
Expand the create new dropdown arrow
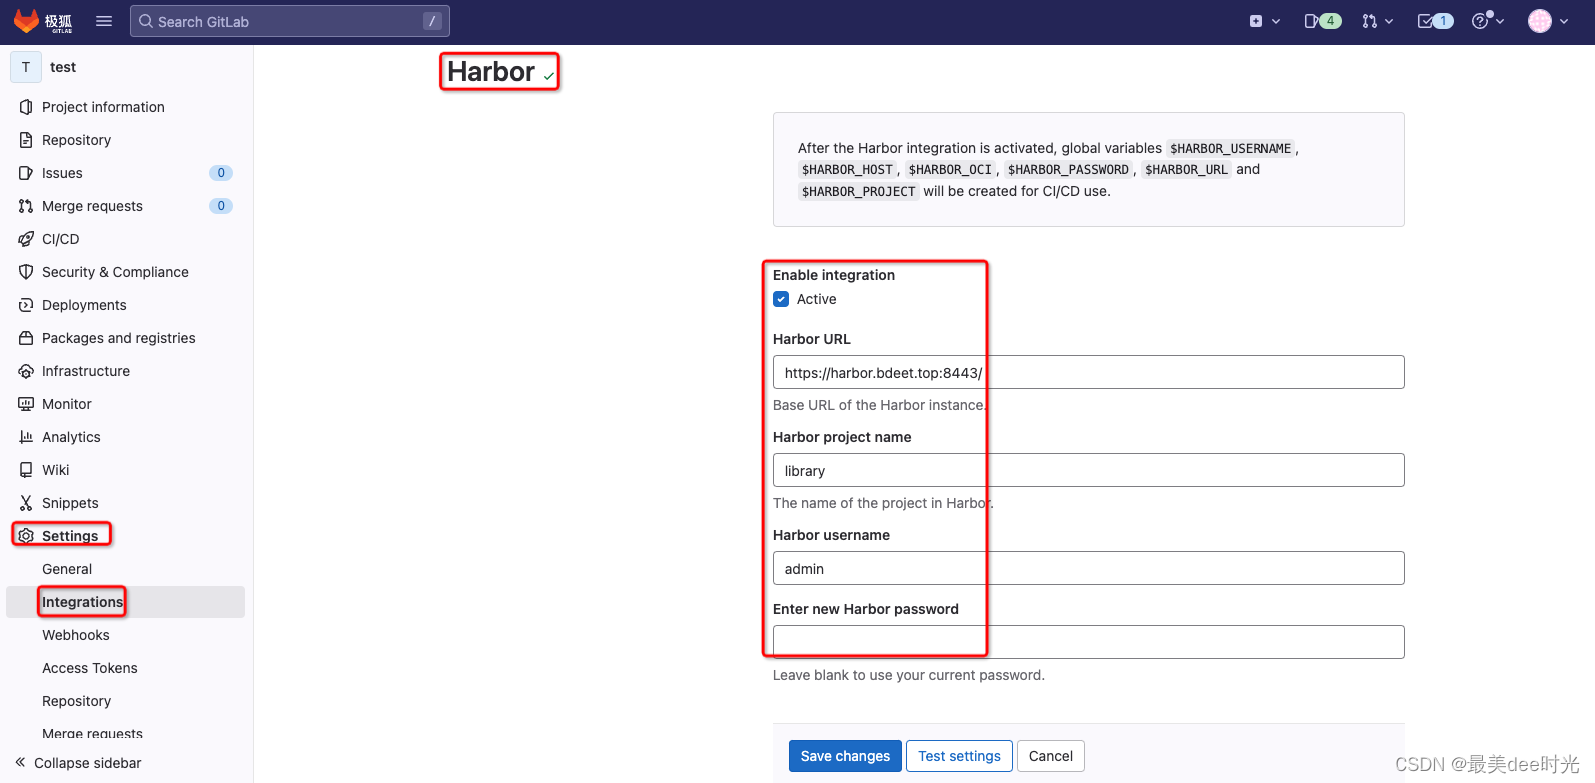pos(1276,21)
